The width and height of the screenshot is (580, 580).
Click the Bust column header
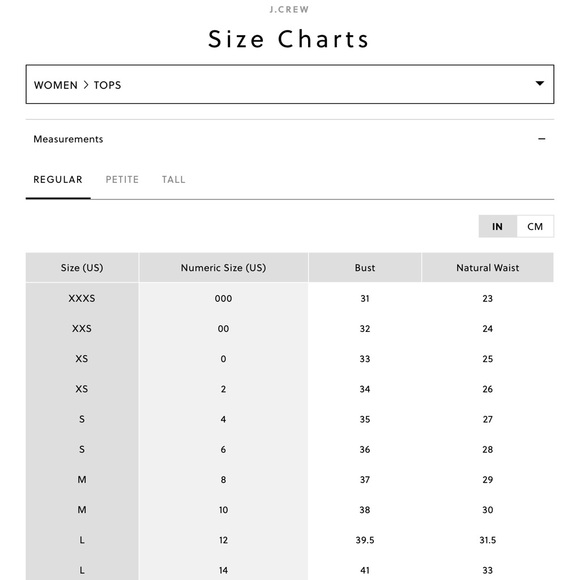365,268
